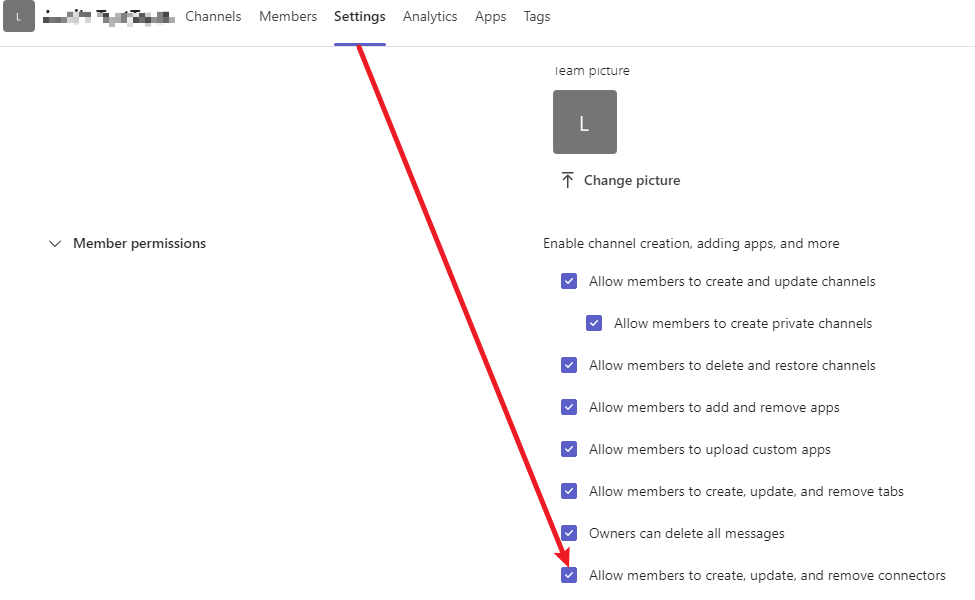The image size is (975, 600).
Task: Uncheck Allow members to create, update, remove tabs
Action: tap(569, 491)
